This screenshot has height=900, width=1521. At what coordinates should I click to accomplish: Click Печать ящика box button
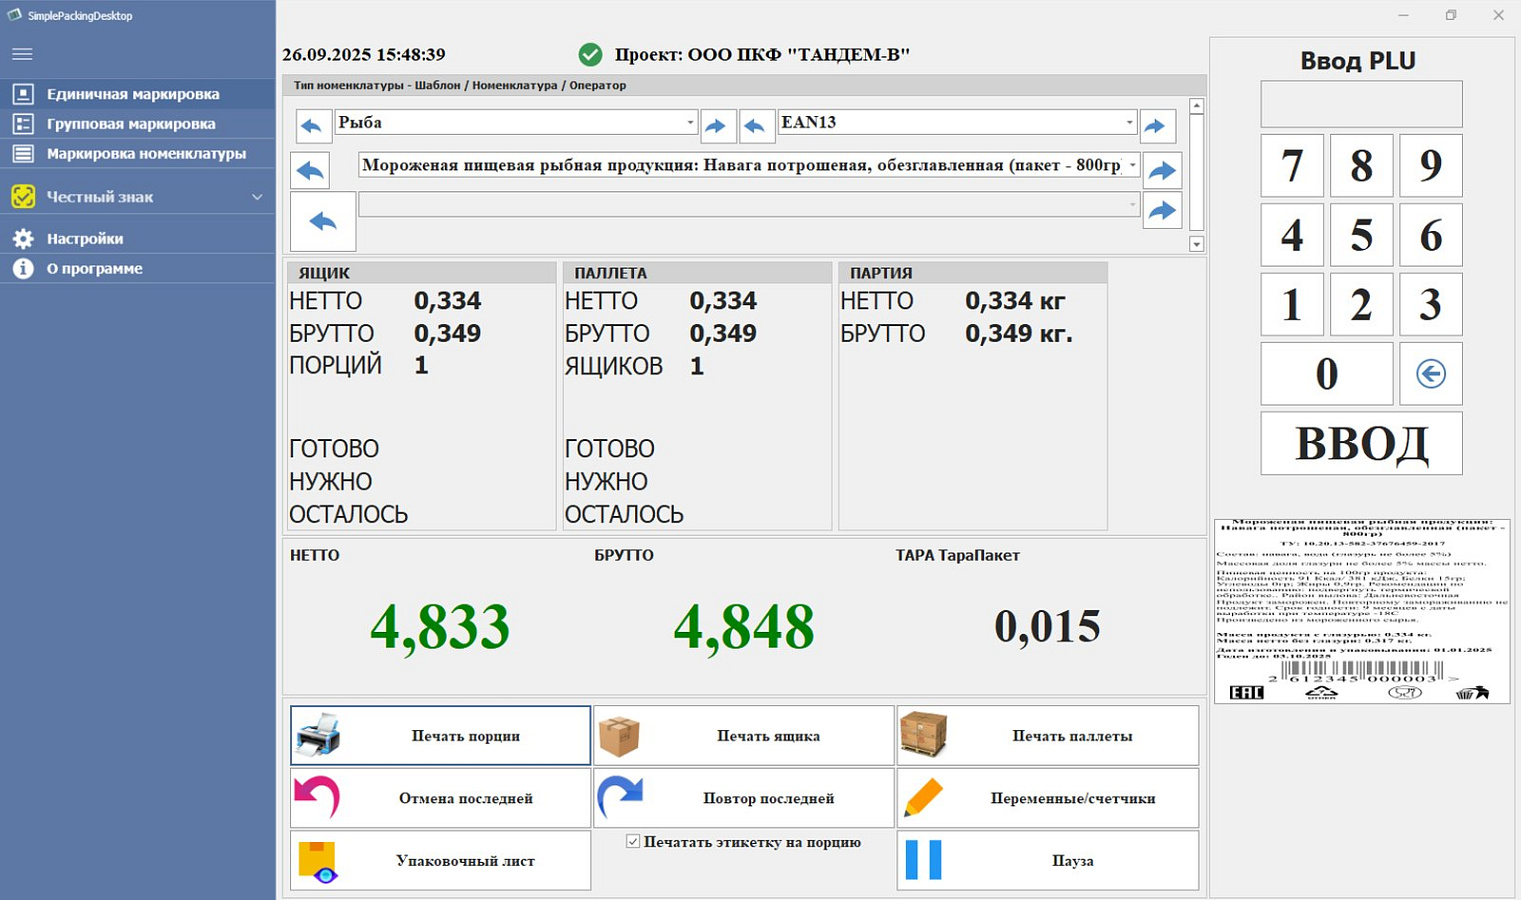[x=744, y=736]
